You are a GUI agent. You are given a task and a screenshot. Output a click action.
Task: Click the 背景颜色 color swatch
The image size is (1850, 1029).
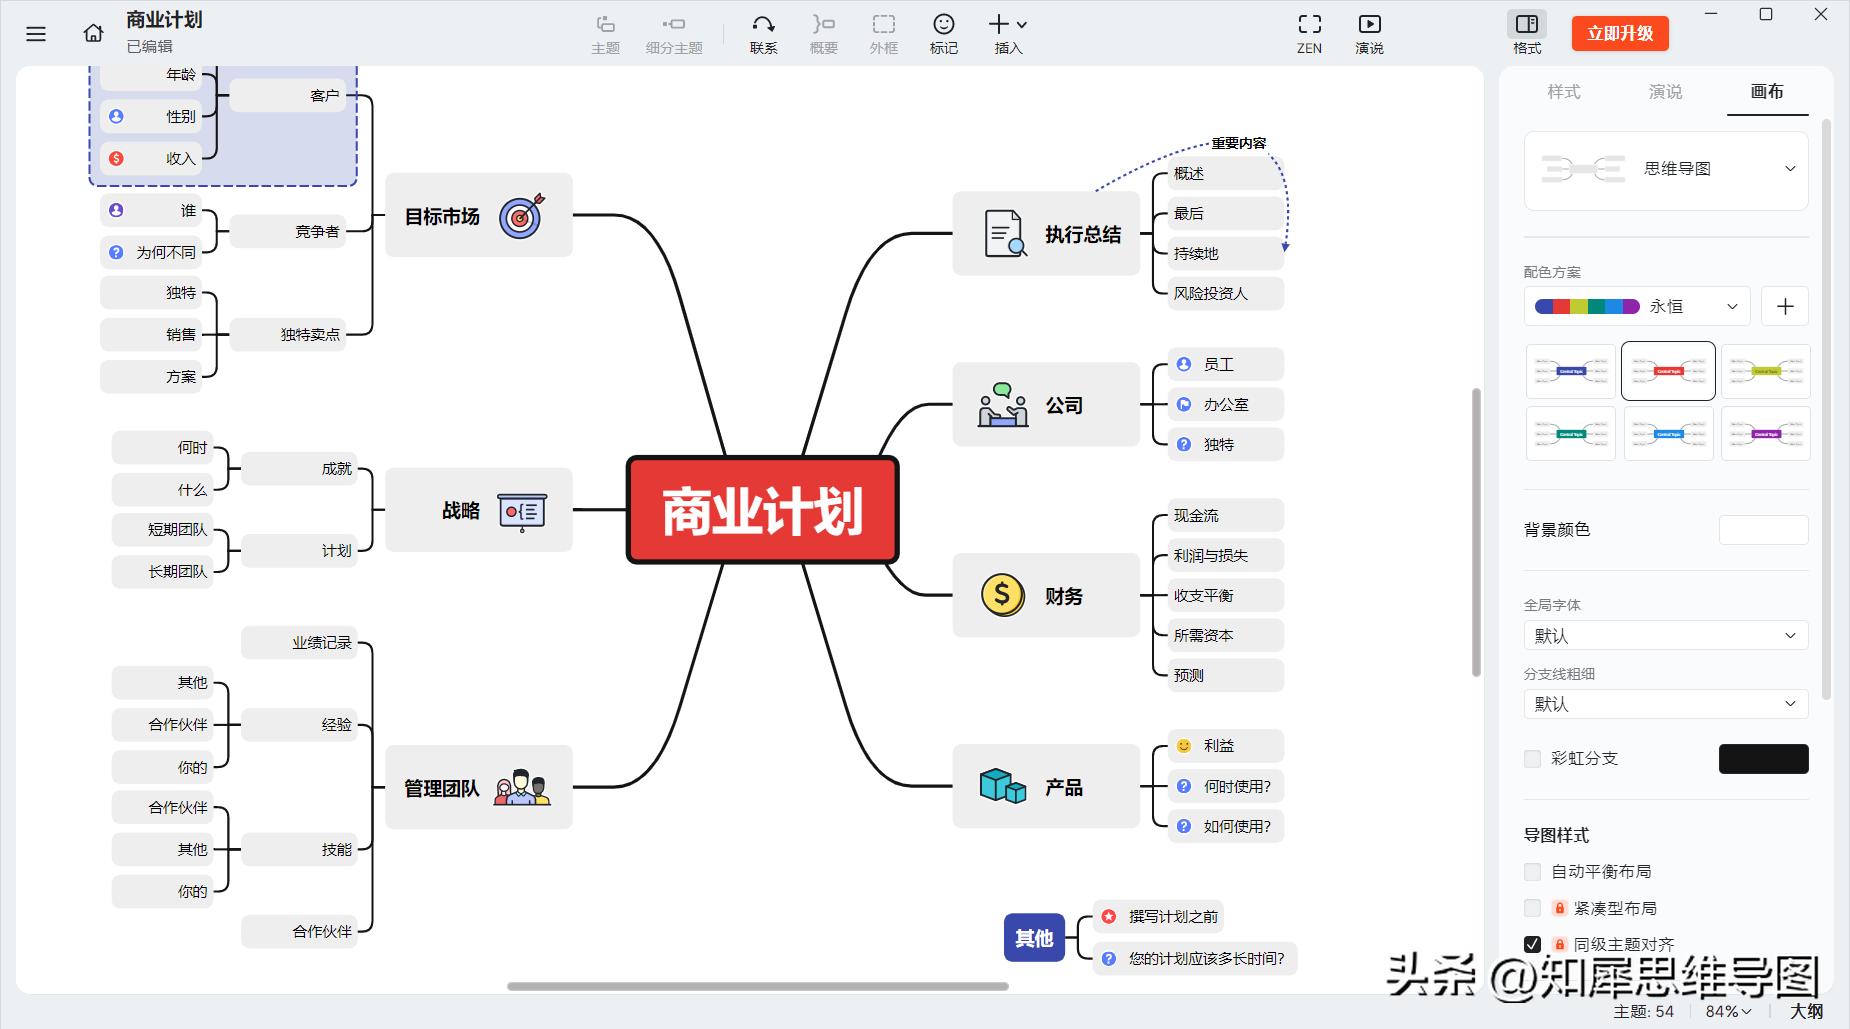1763,529
